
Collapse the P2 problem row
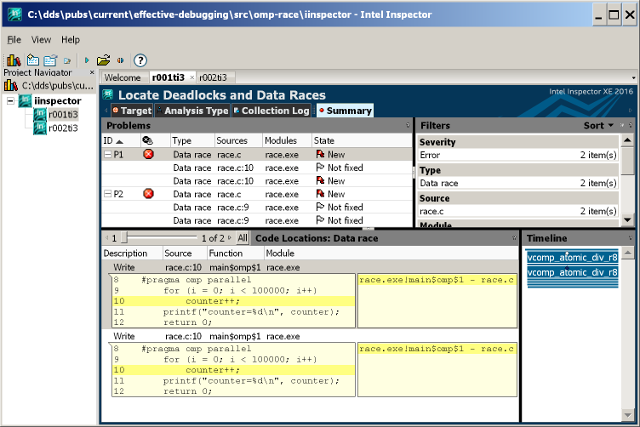[x=108, y=194]
